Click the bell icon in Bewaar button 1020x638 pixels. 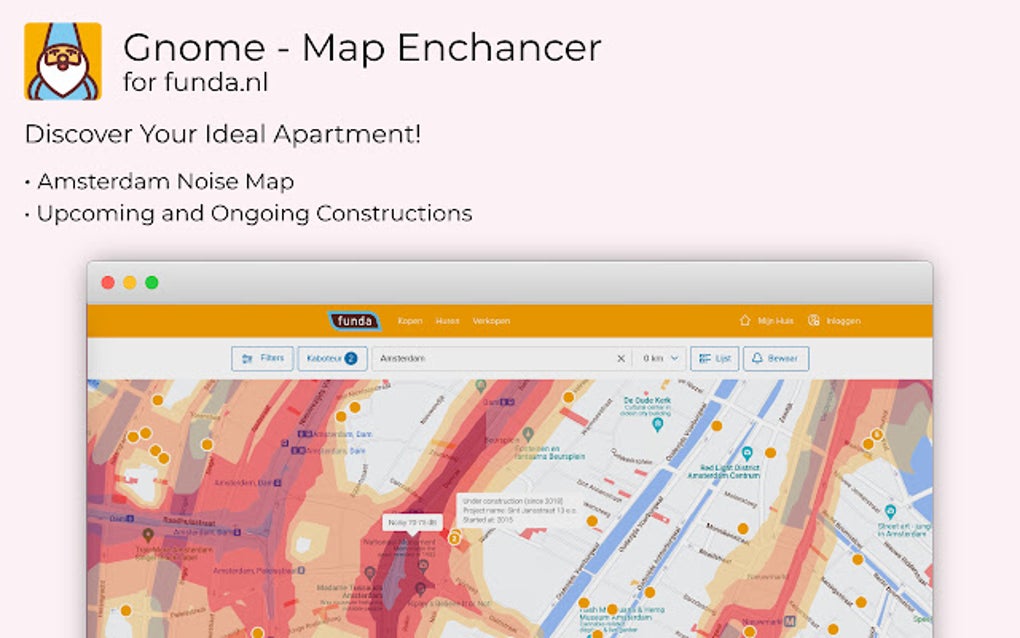757,358
